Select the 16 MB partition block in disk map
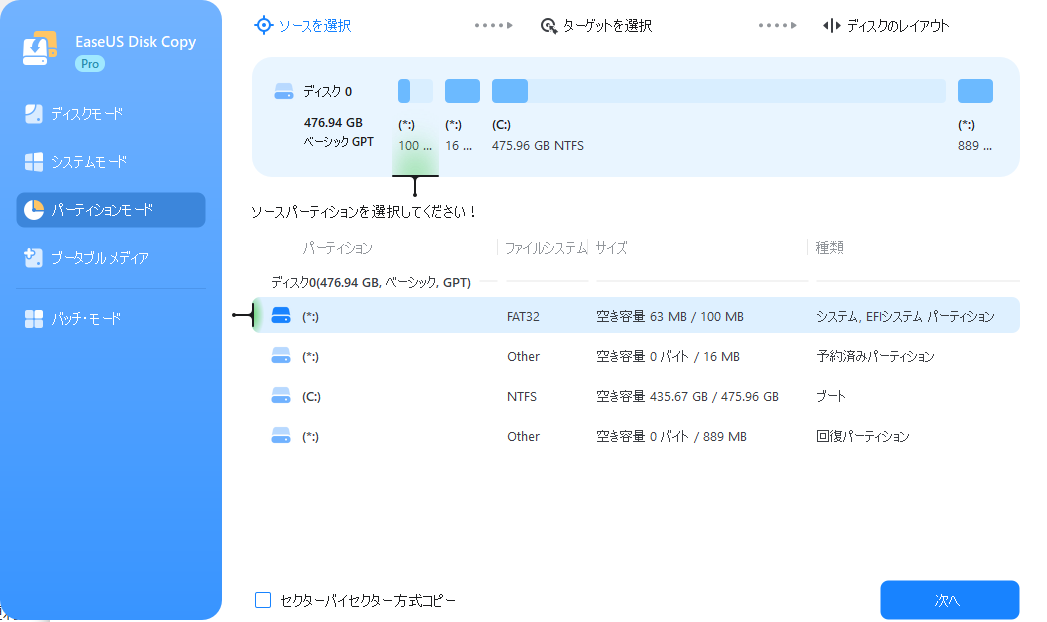This screenshot has width=1047, height=622. pos(462,91)
